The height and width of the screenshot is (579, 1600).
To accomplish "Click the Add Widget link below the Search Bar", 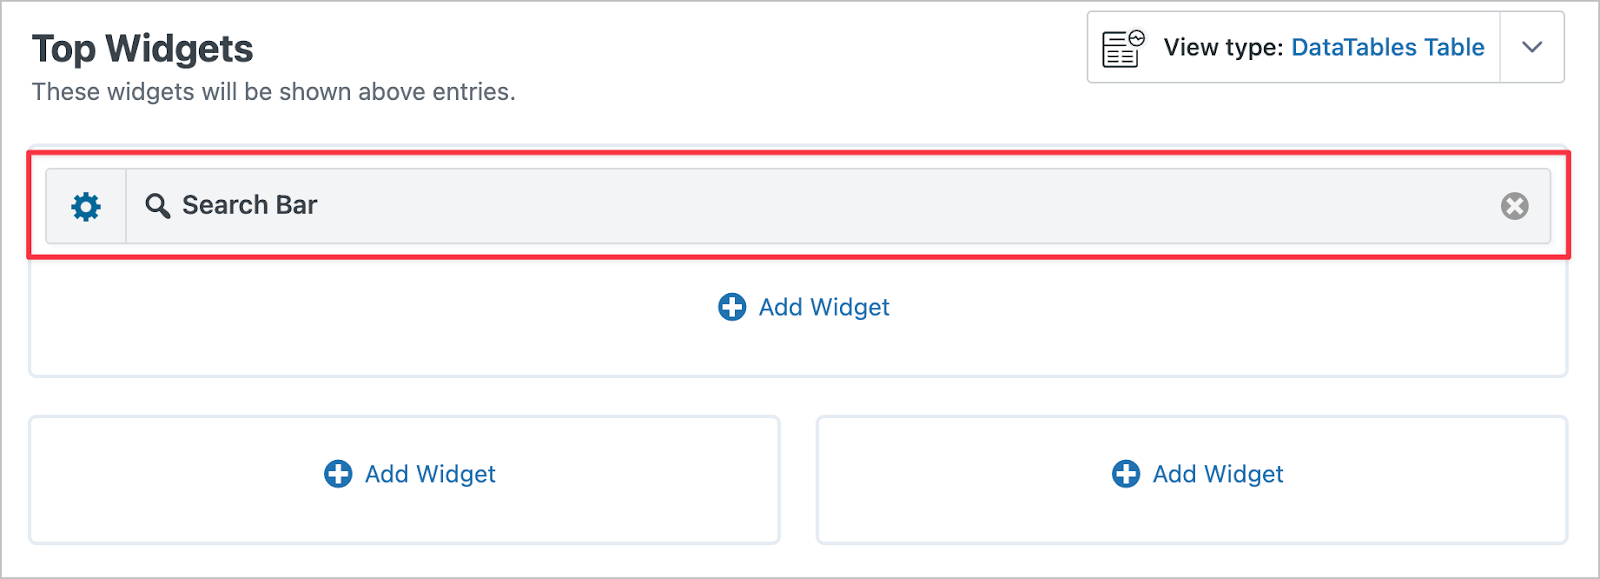I will point(824,307).
